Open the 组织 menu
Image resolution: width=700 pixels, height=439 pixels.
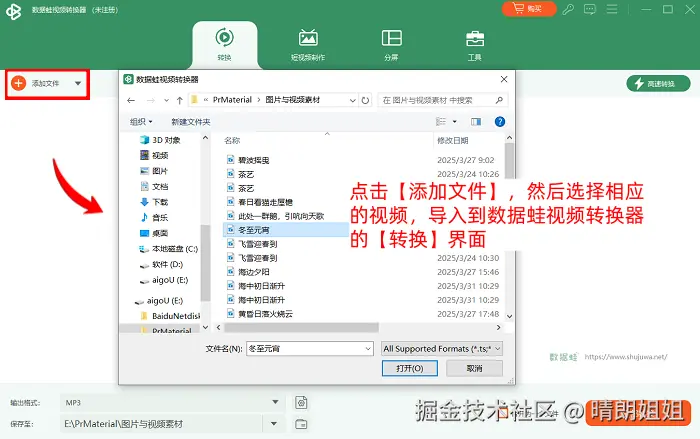pyautogui.click(x=141, y=122)
